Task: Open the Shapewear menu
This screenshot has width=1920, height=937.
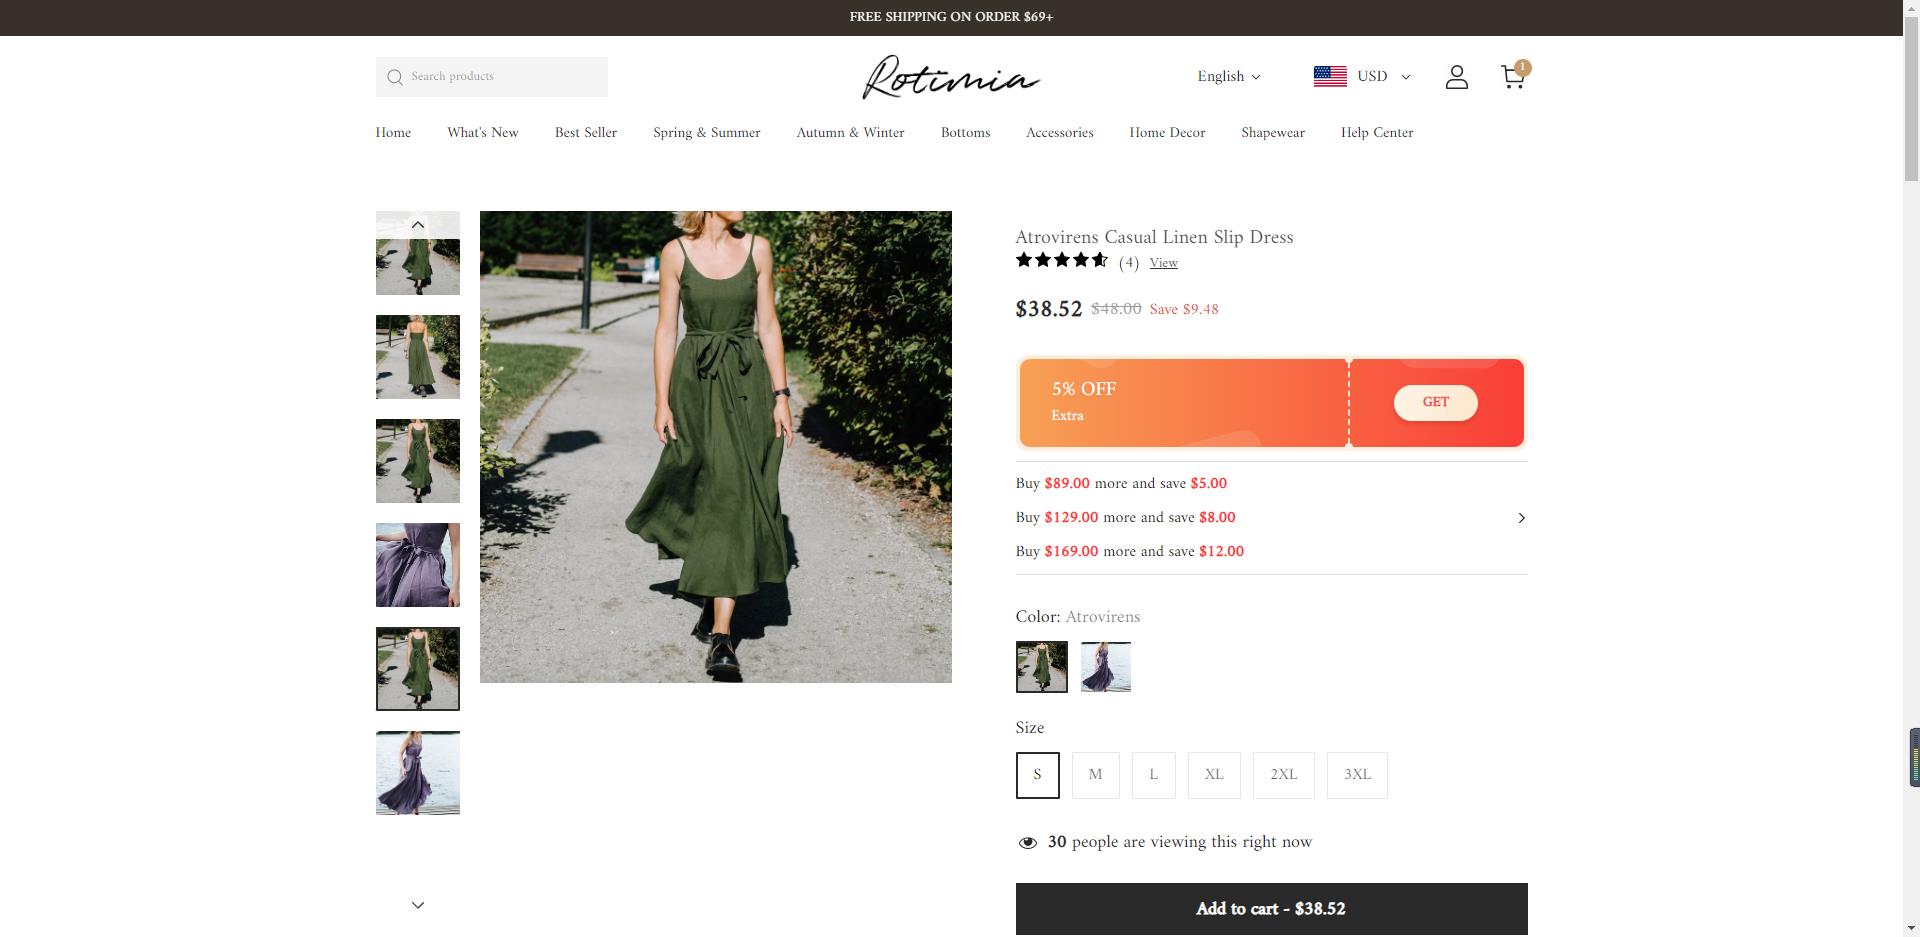Action: (x=1273, y=133)
